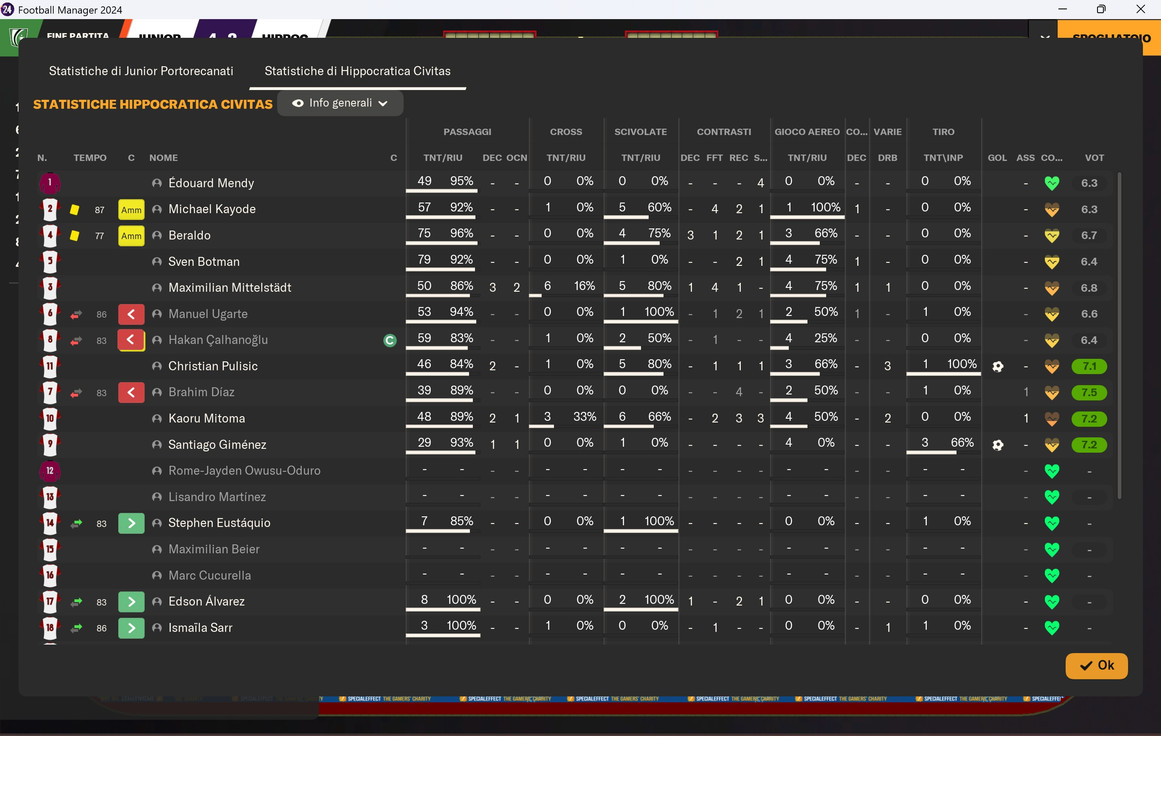
Task: Click Kaoru Mitoma's condition heart icon
Action: pyautogui.click(x=1051, y=419)
